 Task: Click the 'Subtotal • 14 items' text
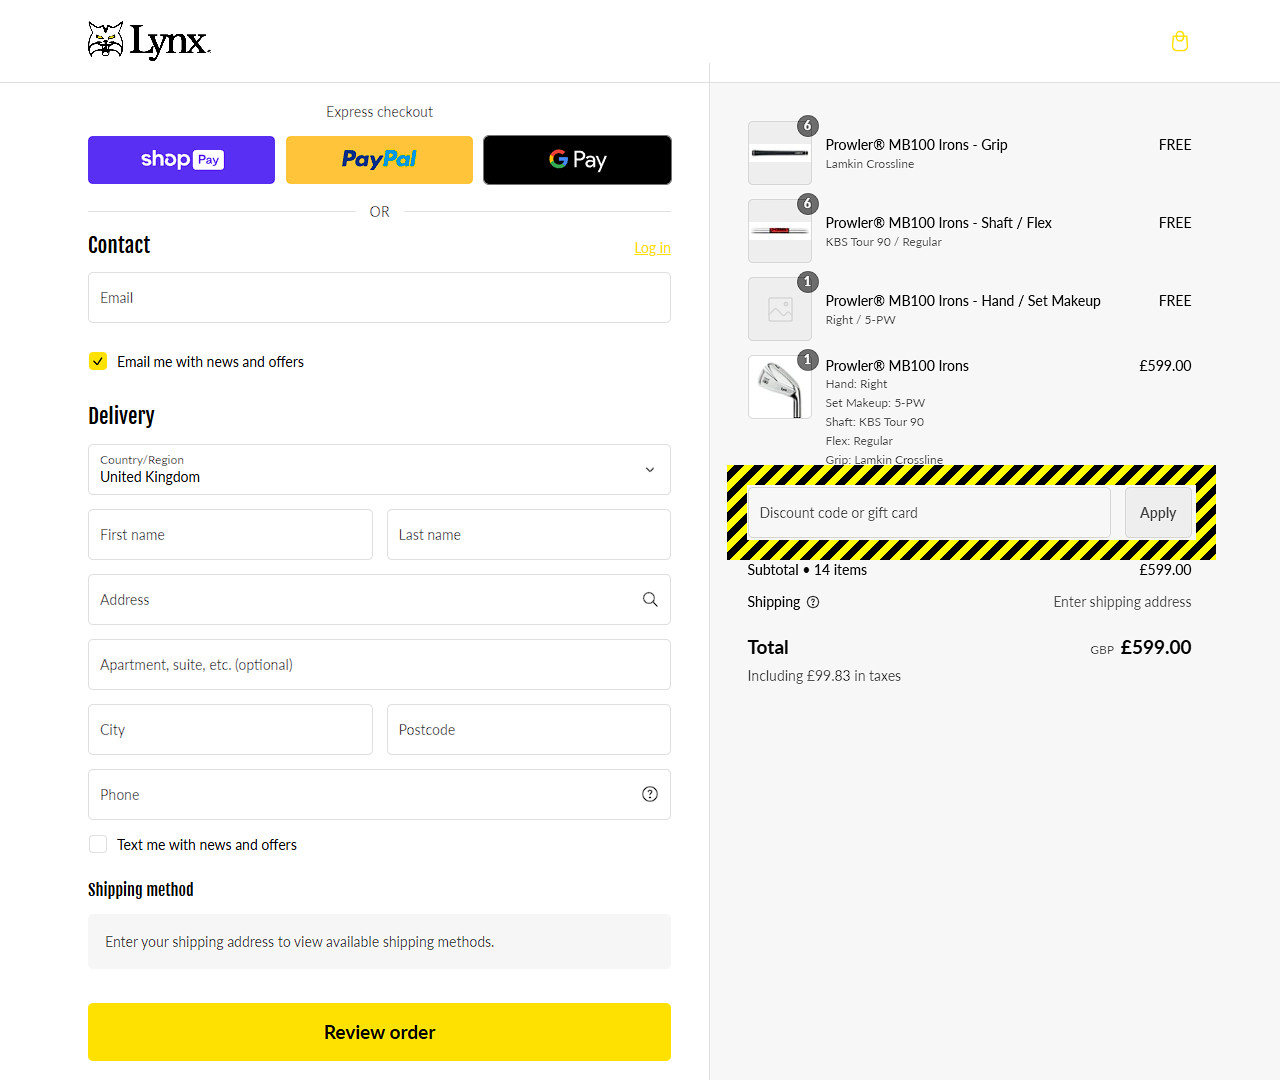[807, 570]
